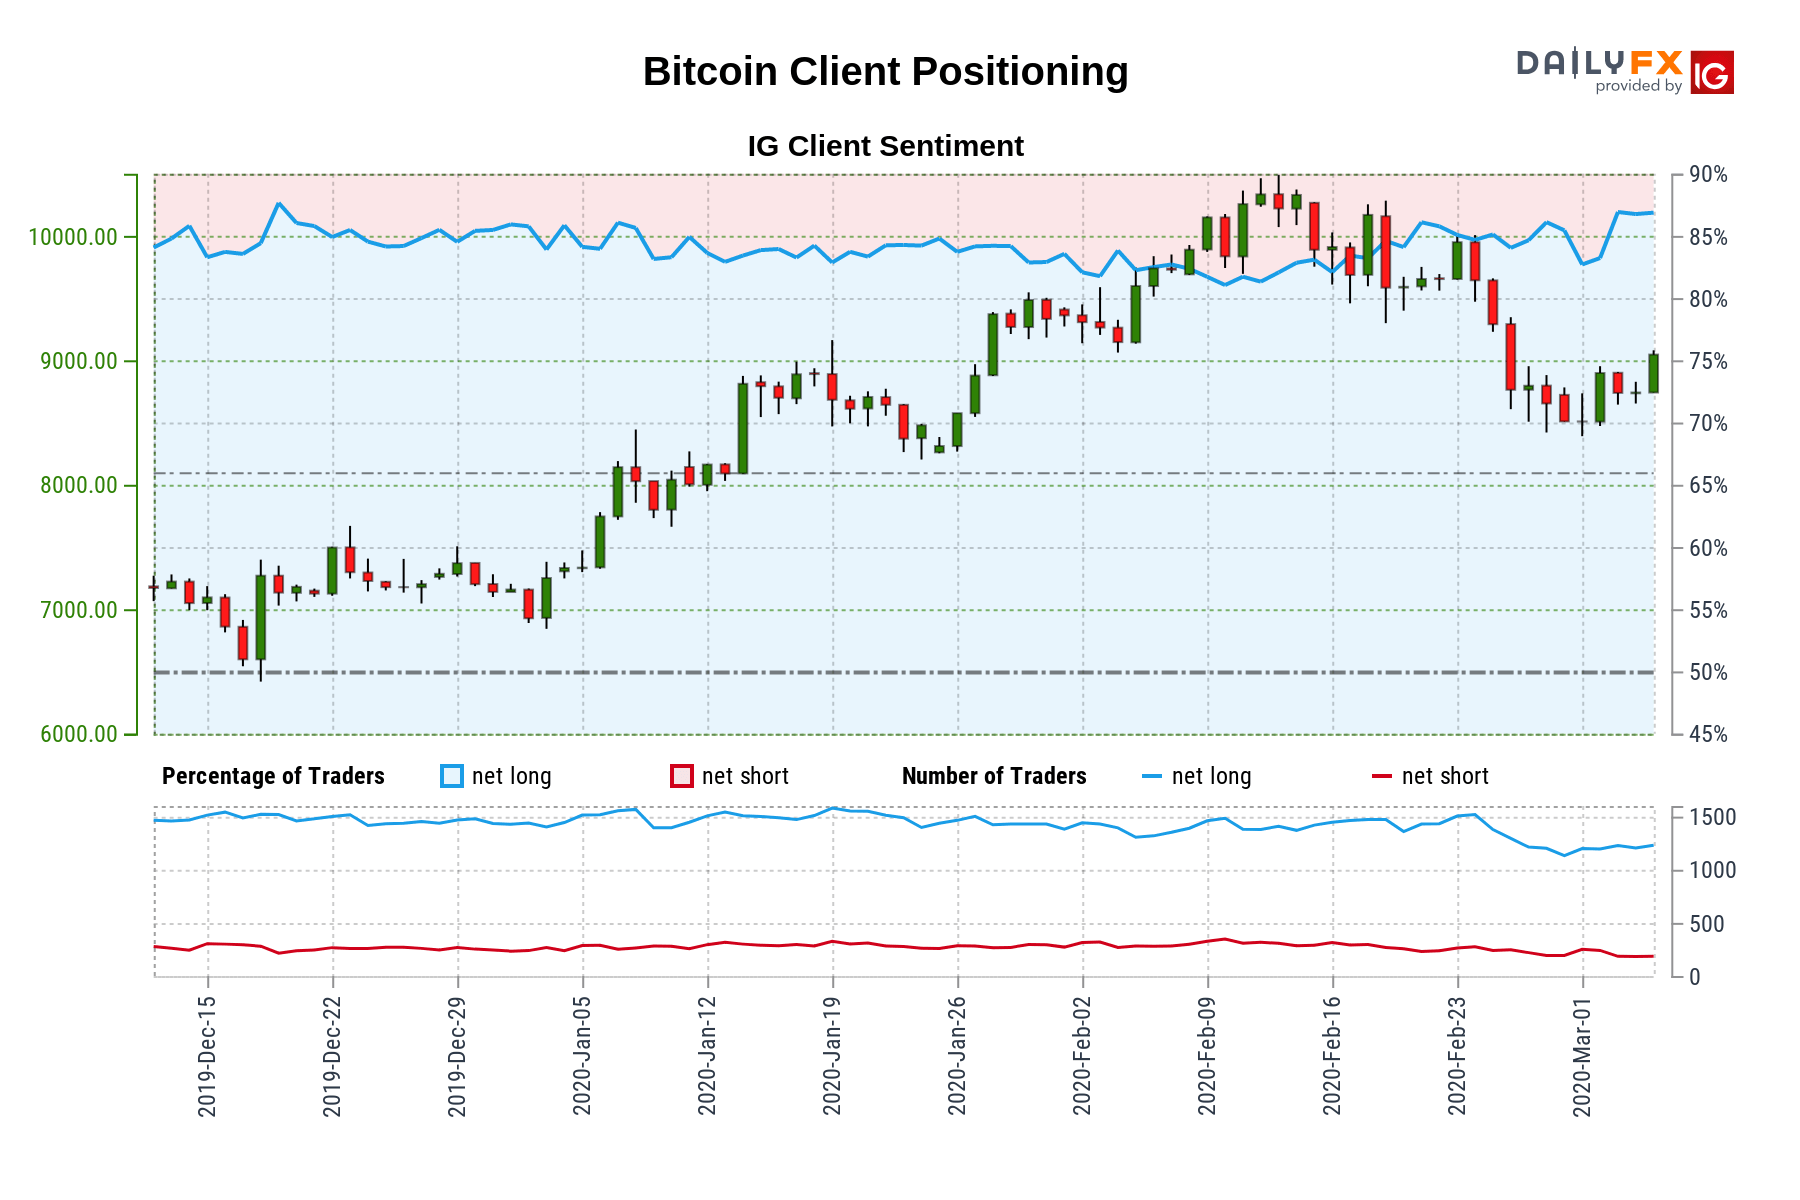
Task: Click the blue net long line legend marker
Action: point(1152,776)
